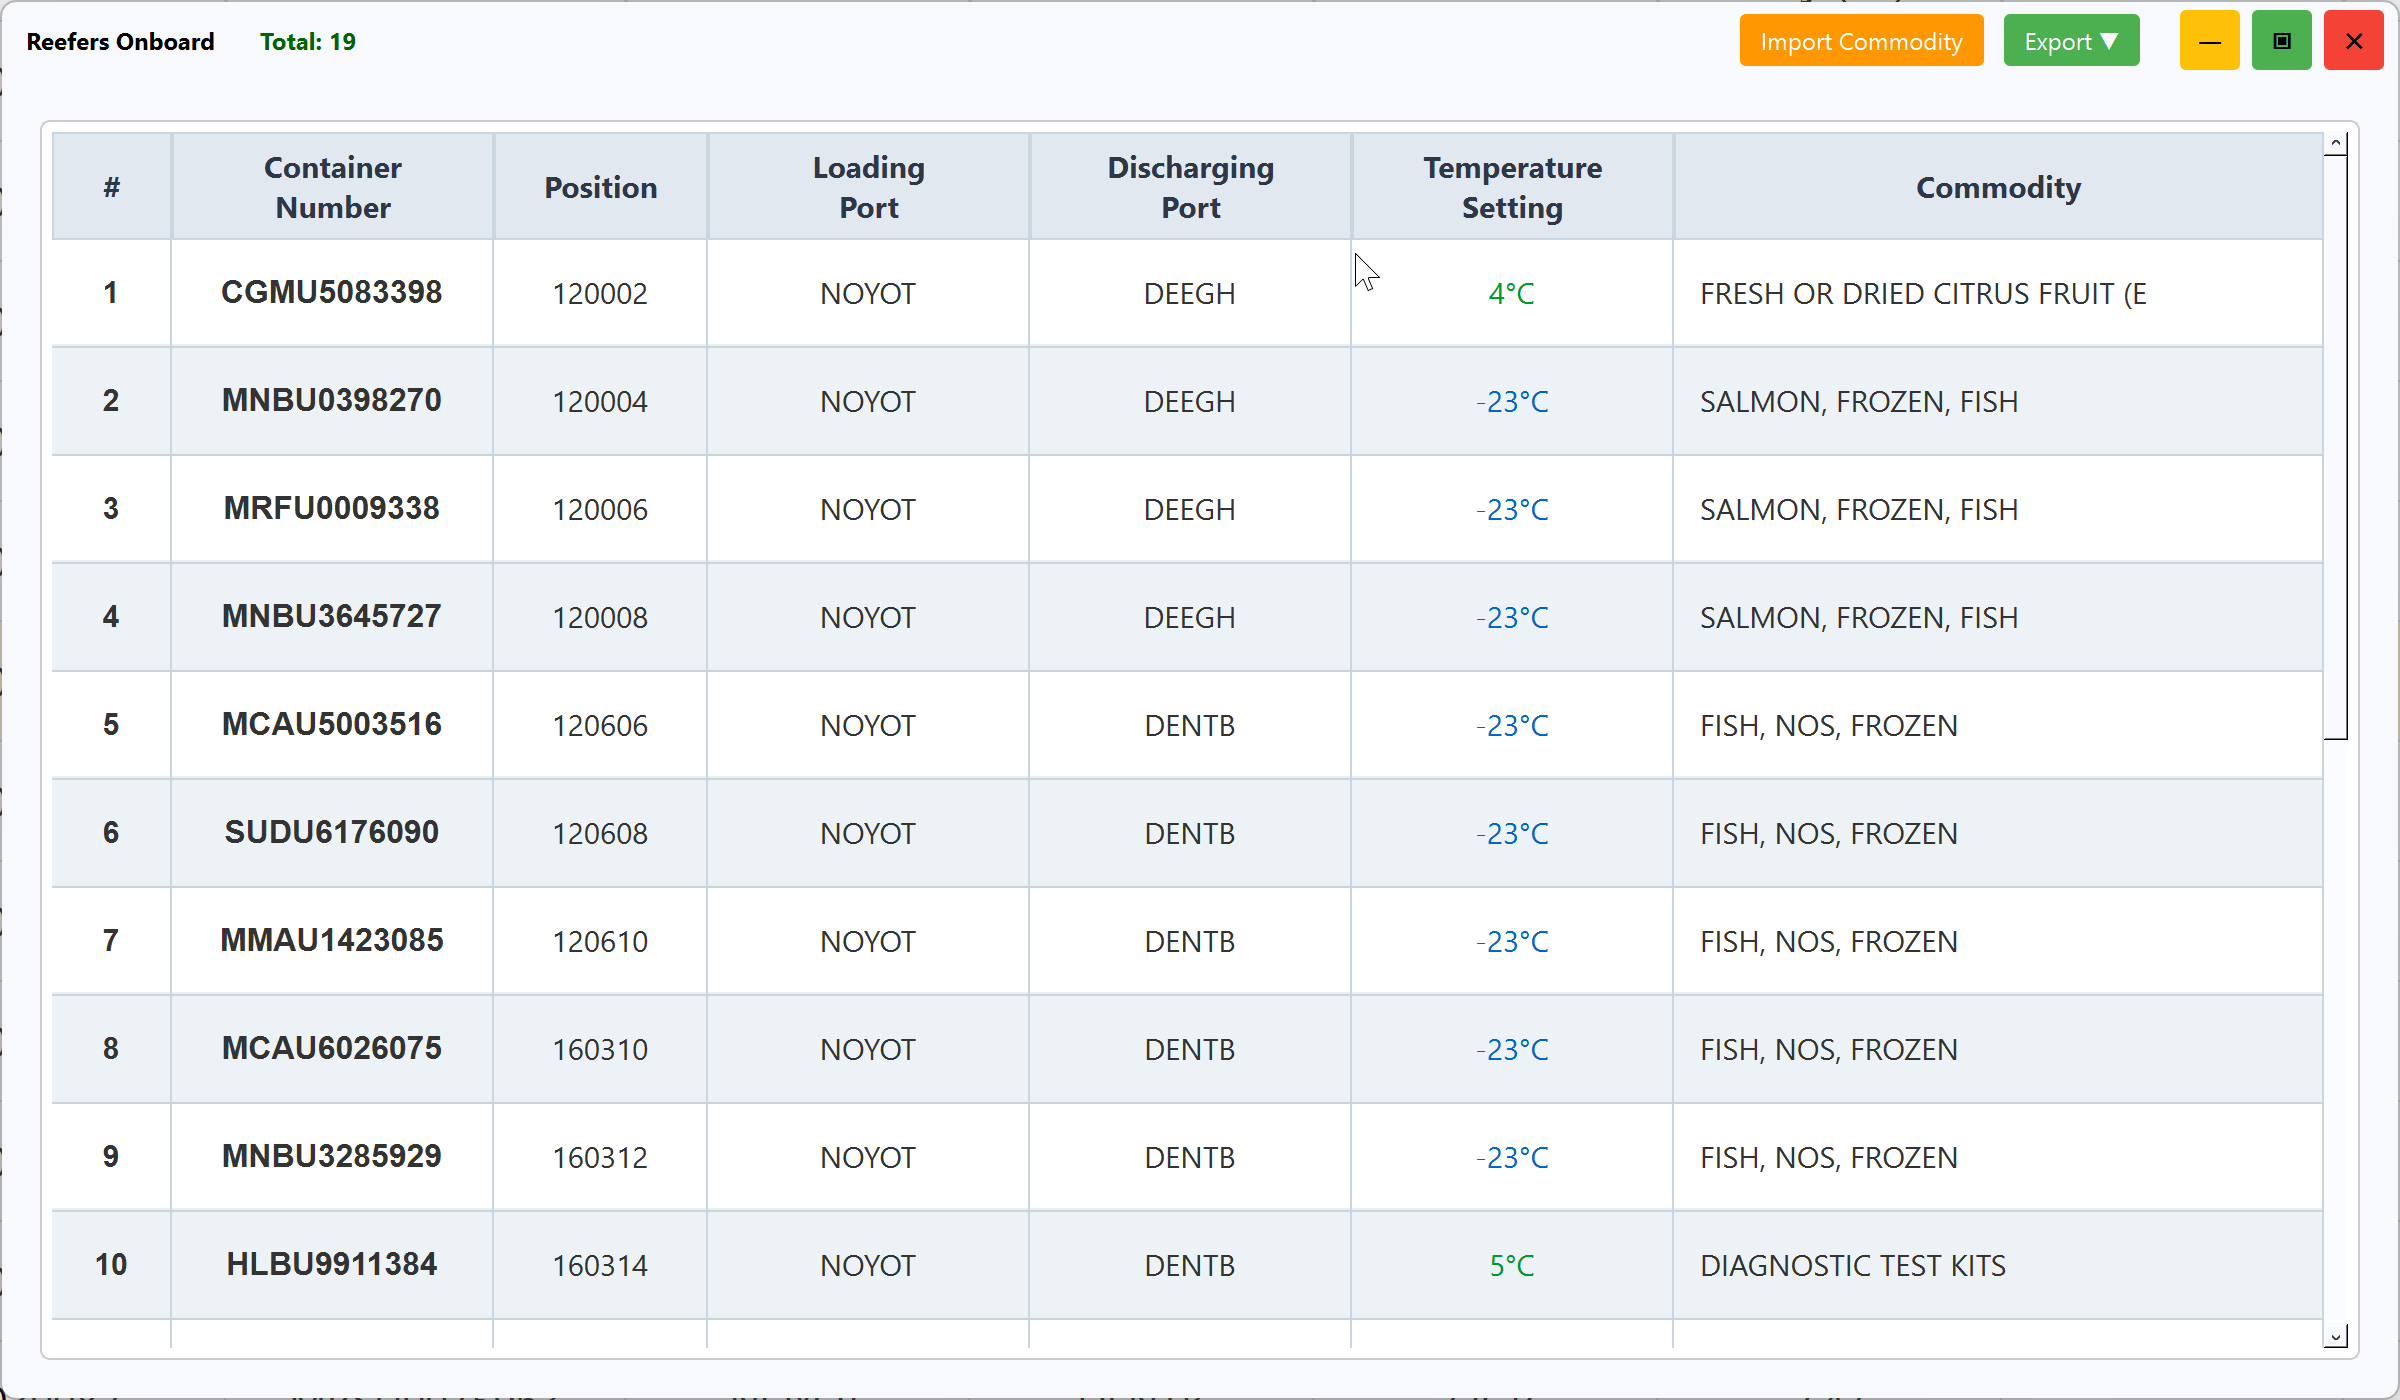Viewport: 2400px width, 1400px height.
Task: Select container MCAU6026075
Action: 332,1049
